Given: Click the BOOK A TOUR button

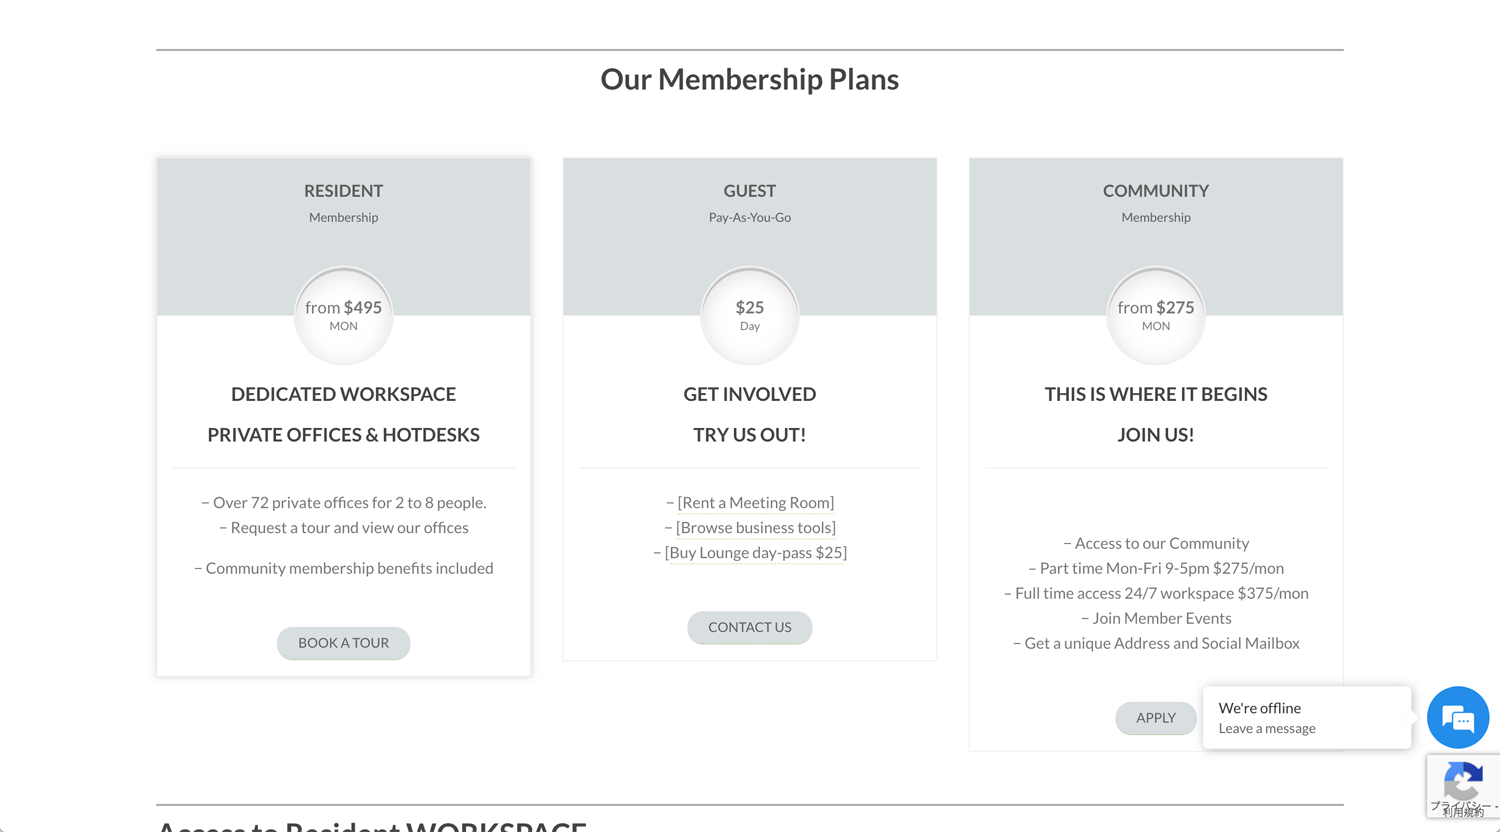Looking at the screenshot, I should (x=343, y=643).
